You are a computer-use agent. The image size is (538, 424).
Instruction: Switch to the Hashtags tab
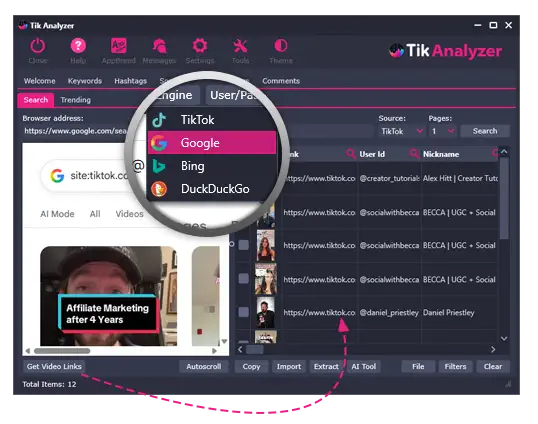click(x=131, y=81)
